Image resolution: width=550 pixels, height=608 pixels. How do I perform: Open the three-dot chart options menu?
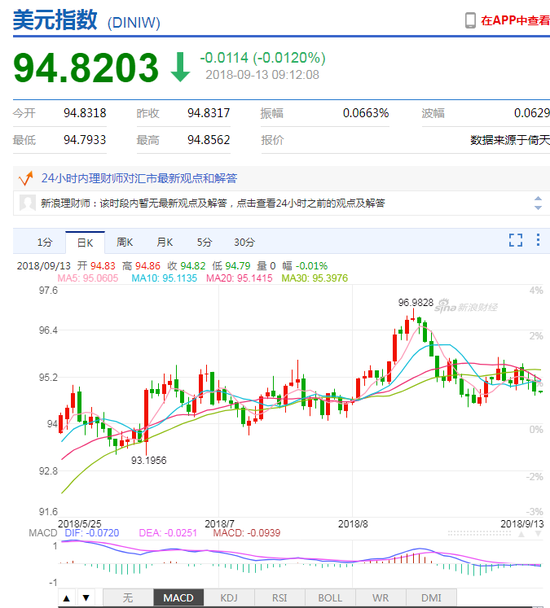click(538, 240)
